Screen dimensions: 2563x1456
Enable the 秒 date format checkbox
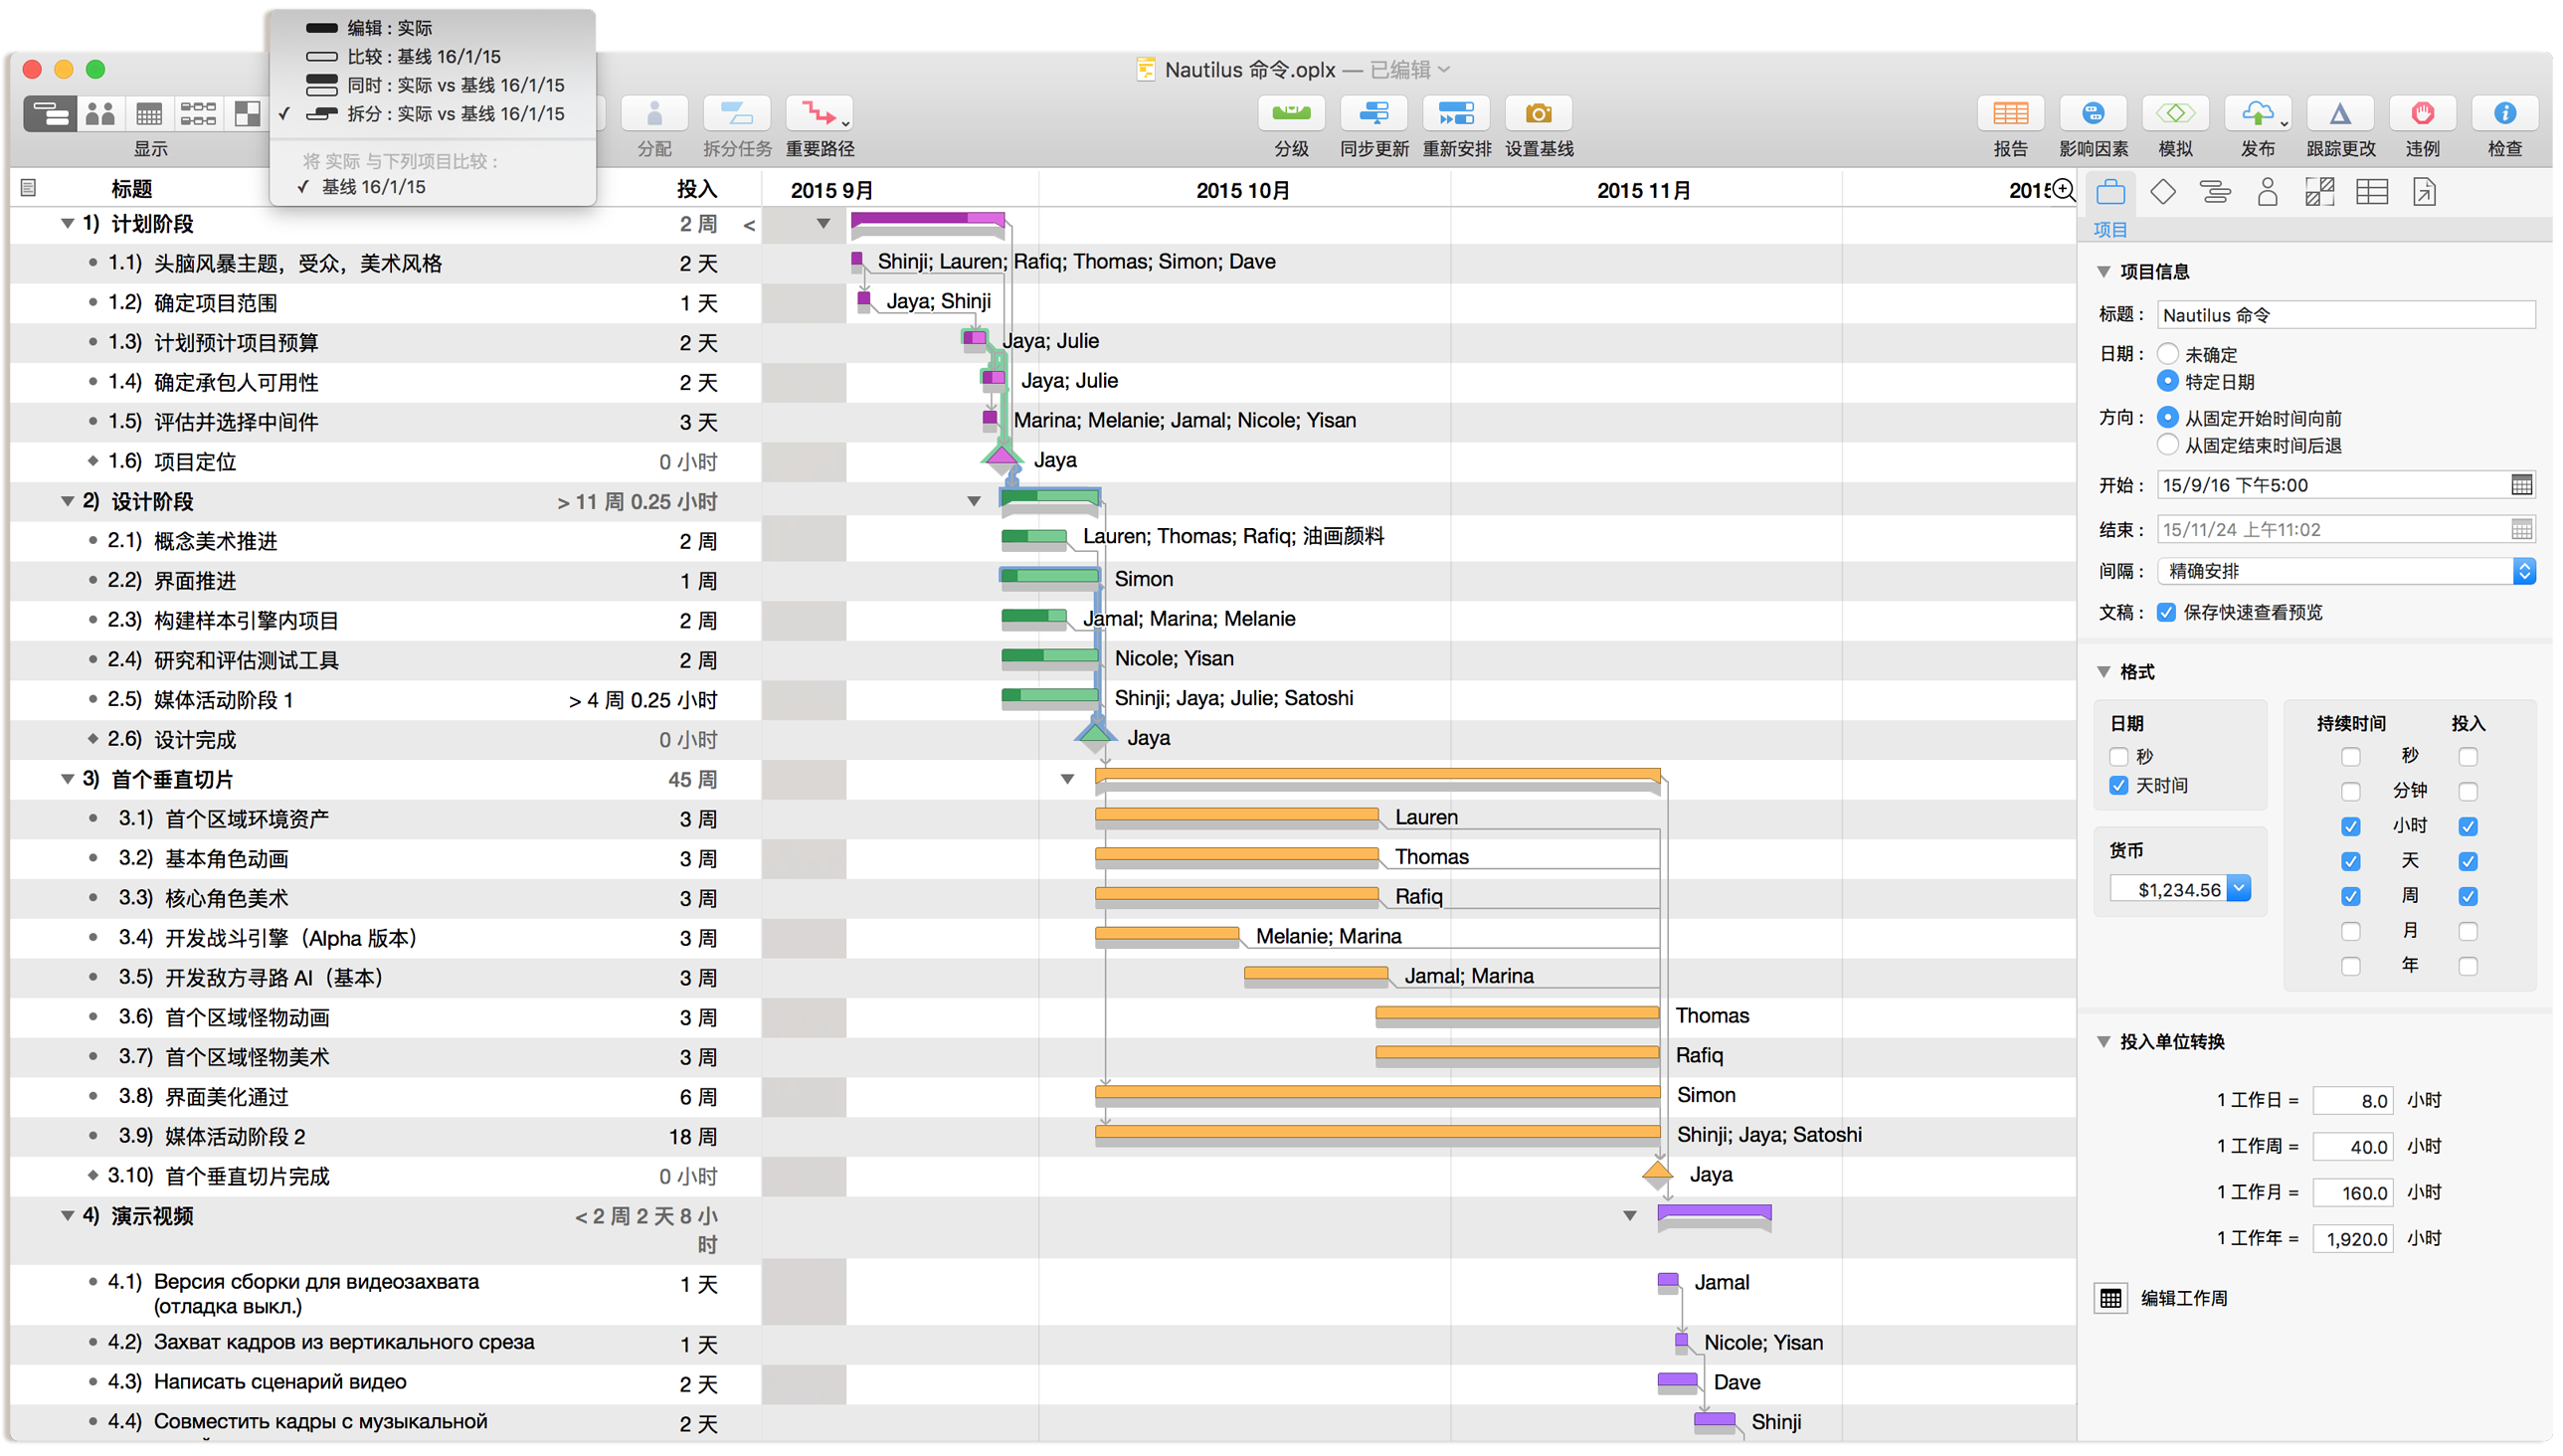(2119, 757)
